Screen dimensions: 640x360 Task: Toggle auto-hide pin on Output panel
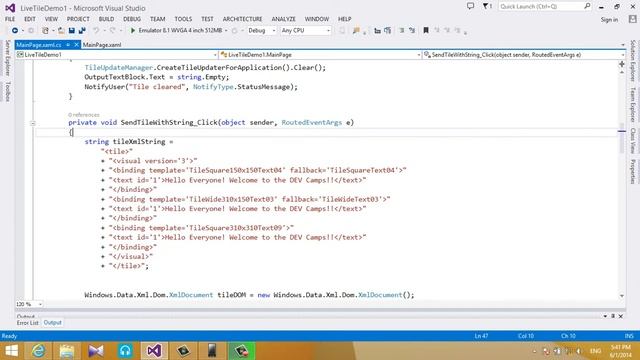coord(613,316)
